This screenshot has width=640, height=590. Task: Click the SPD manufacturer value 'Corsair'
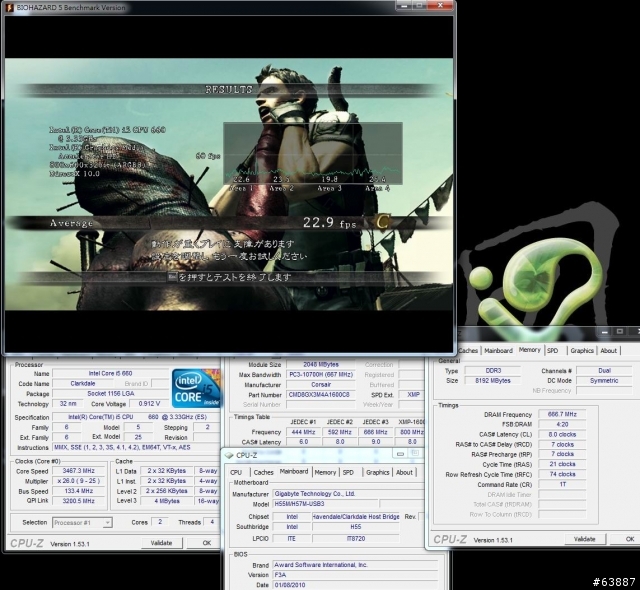[x=321, y=385]
